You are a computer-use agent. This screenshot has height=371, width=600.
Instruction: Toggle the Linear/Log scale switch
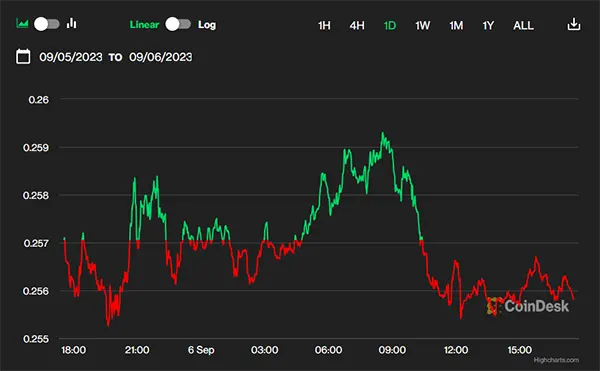[178, 24]
